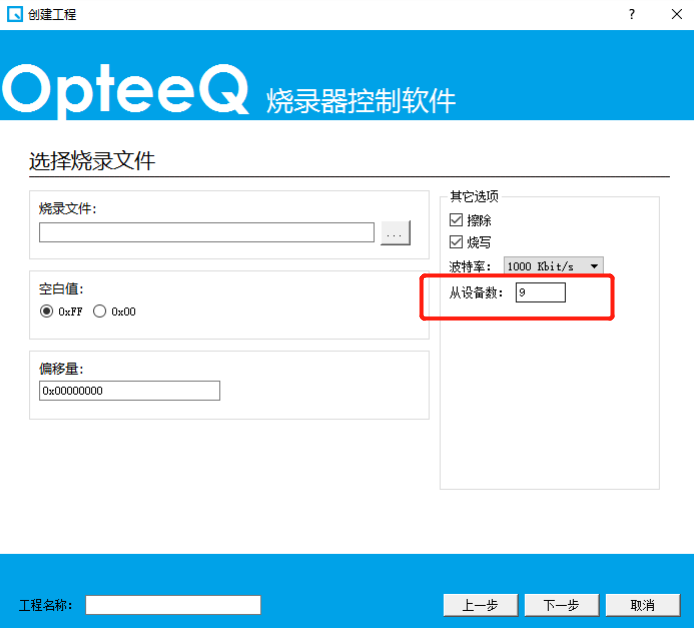Go back with the 上一步 button
The height and width of the screenshot is (628, 694).
click(480, 605)
